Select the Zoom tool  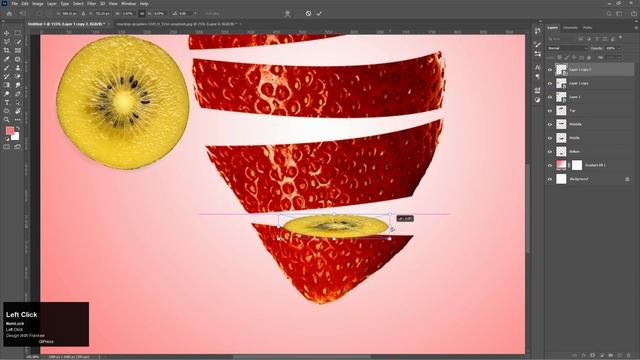(x=7, y=120)
